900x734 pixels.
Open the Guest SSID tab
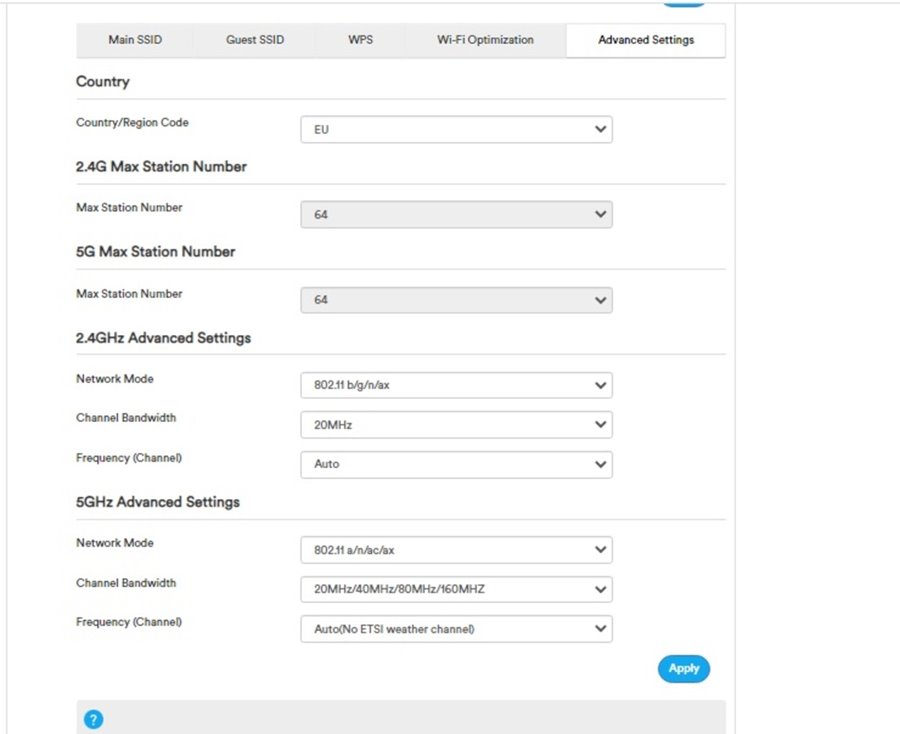coord(255,40)
